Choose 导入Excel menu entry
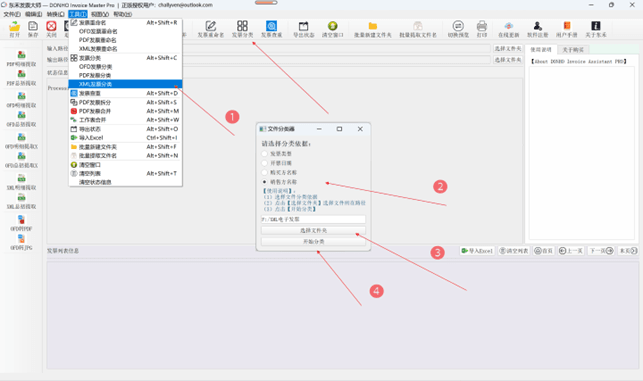643x381 pixels. pyautogui.click(x=125, y=138)
